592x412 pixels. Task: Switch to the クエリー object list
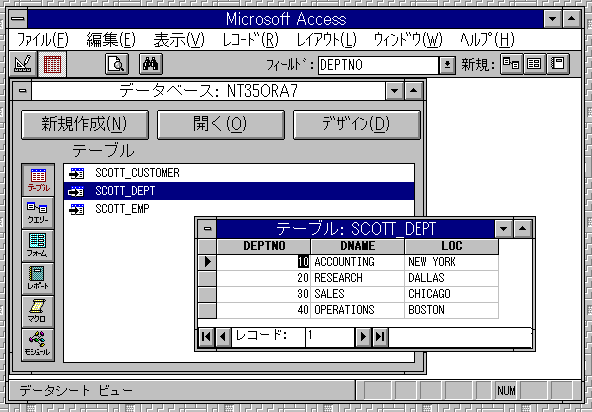[x=38, y=213]
